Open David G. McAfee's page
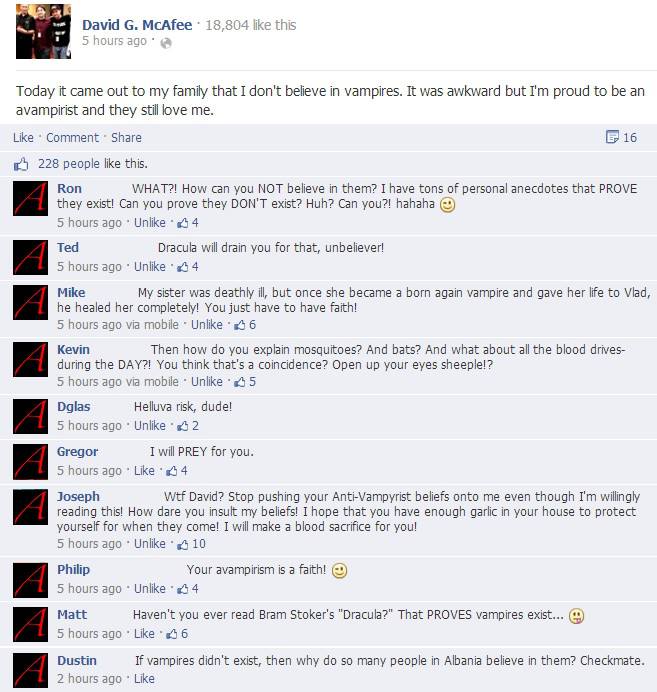Viewport: 657px width, 692px height. click(137, 25)
